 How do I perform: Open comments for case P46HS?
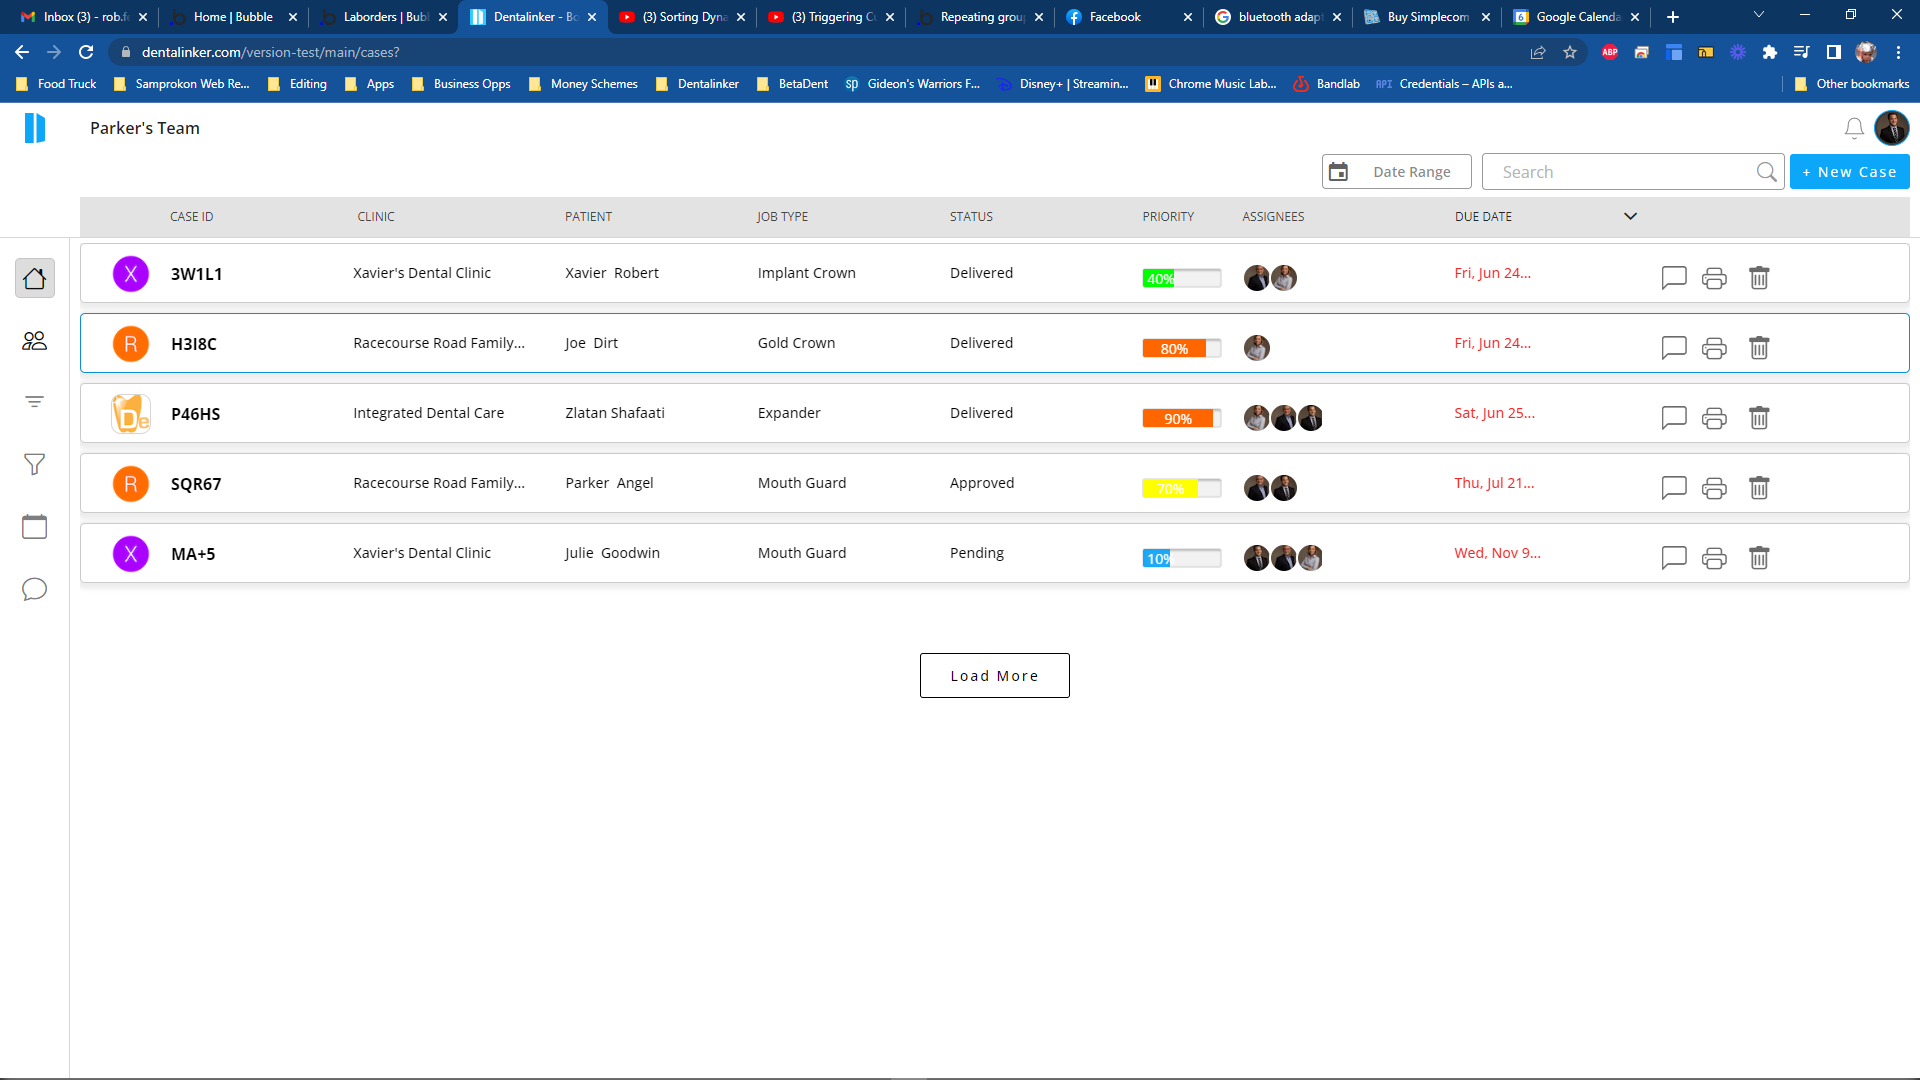pyautogui.click(x=1673, y=418)
